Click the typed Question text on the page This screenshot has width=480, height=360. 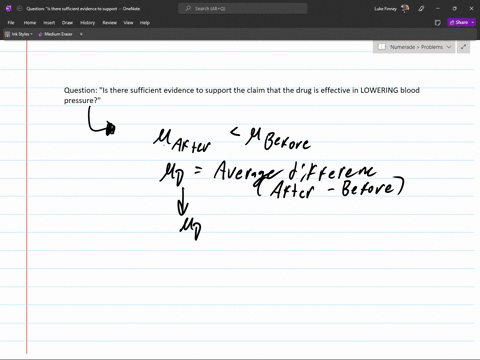tap(242, 95)
